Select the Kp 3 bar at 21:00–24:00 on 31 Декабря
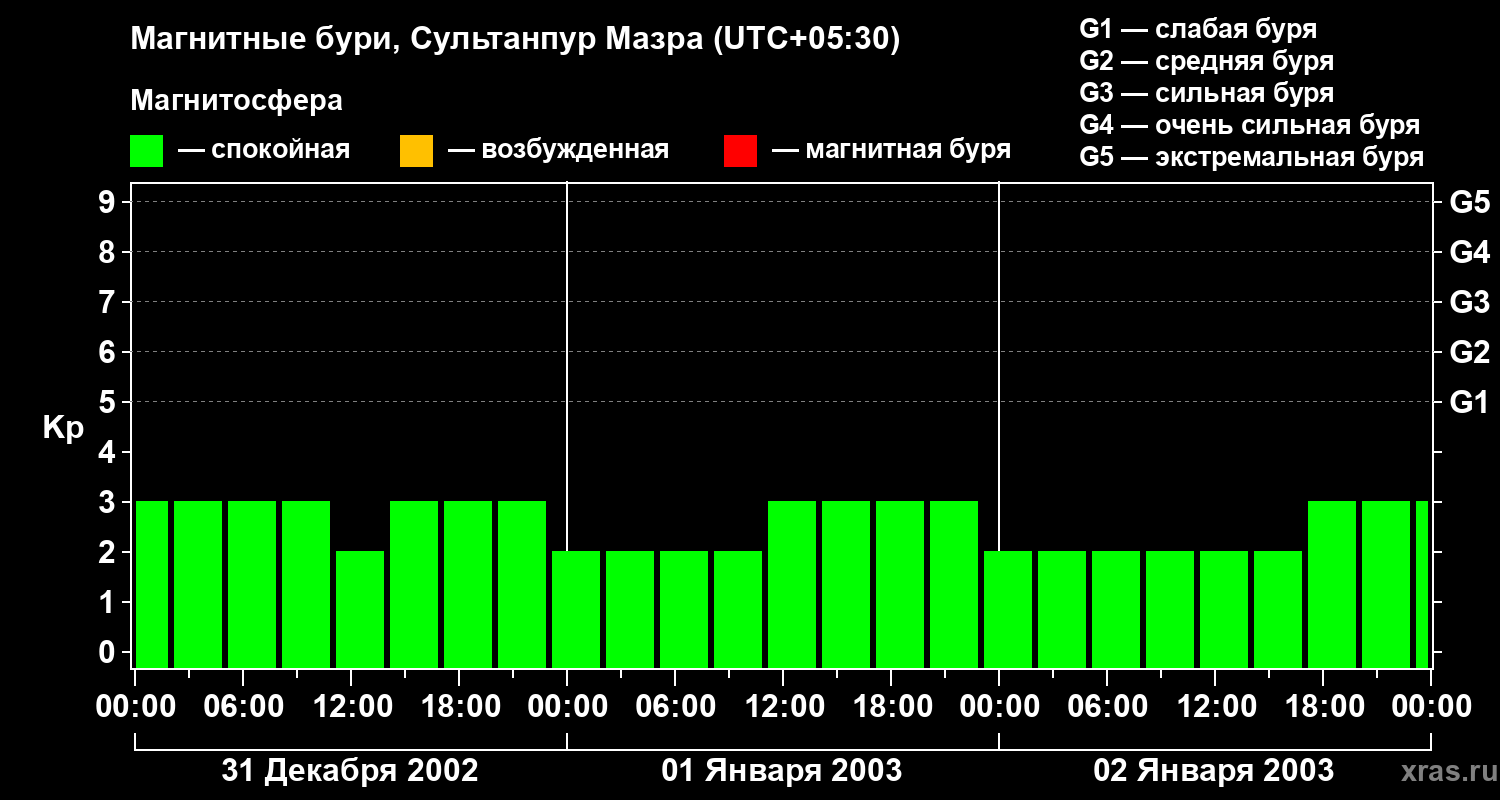The width and height of the screenshot is (1500, 800). [x=522, y=584]
